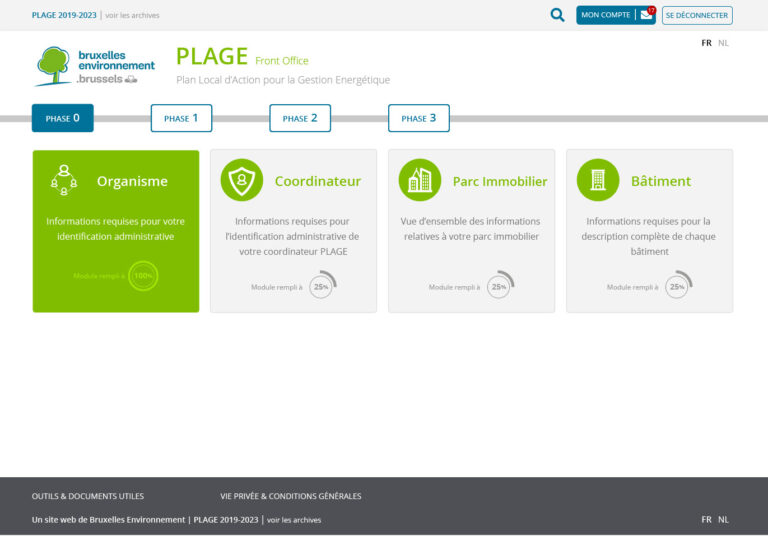
Task: Open 'voir les archives' link in top bar
Action: [x=132, y=15]
